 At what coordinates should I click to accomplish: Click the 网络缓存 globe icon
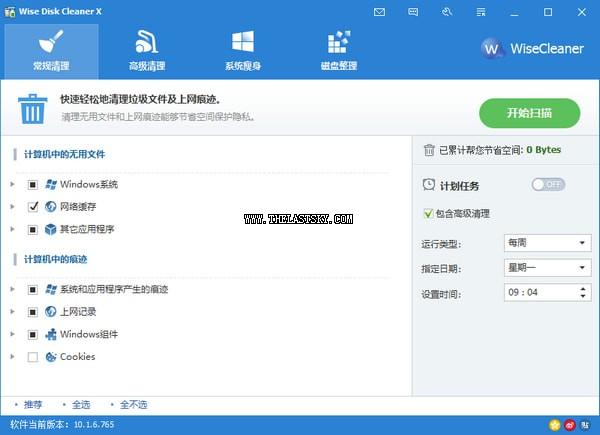coord(51,207)
